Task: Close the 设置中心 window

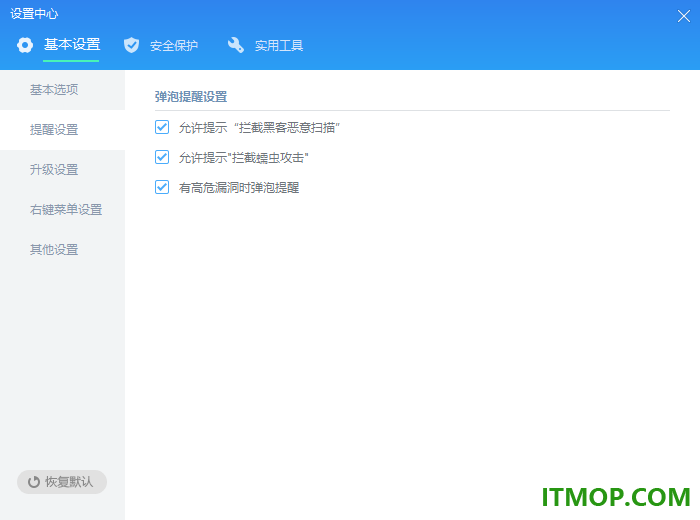Action: [683, 16]
